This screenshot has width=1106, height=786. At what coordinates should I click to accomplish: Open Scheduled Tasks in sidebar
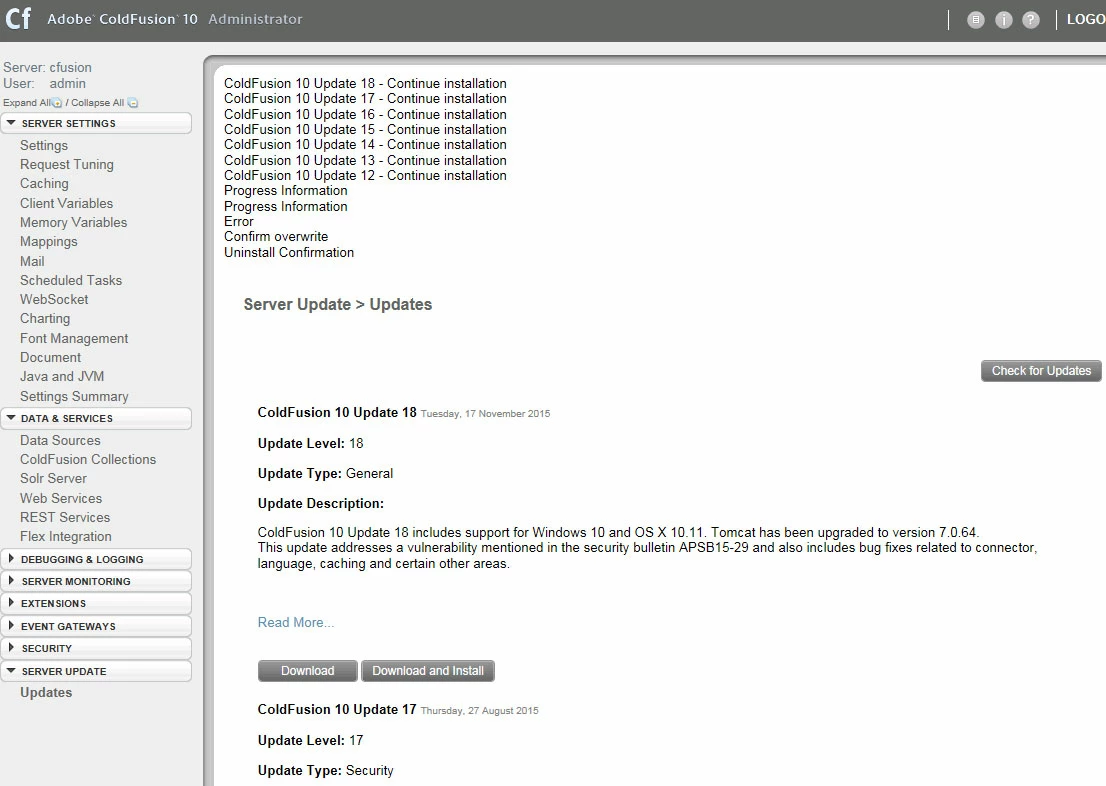coord(71,280)
